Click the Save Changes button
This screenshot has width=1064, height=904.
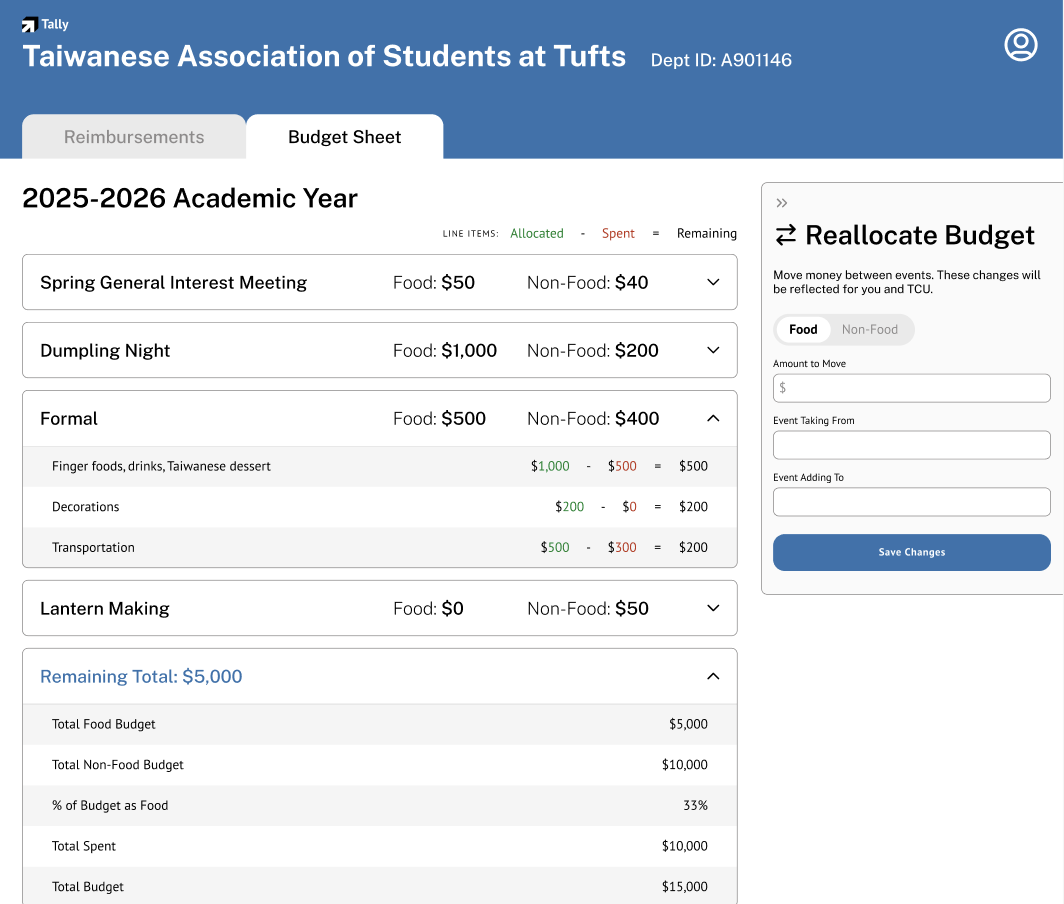(911, 552)
